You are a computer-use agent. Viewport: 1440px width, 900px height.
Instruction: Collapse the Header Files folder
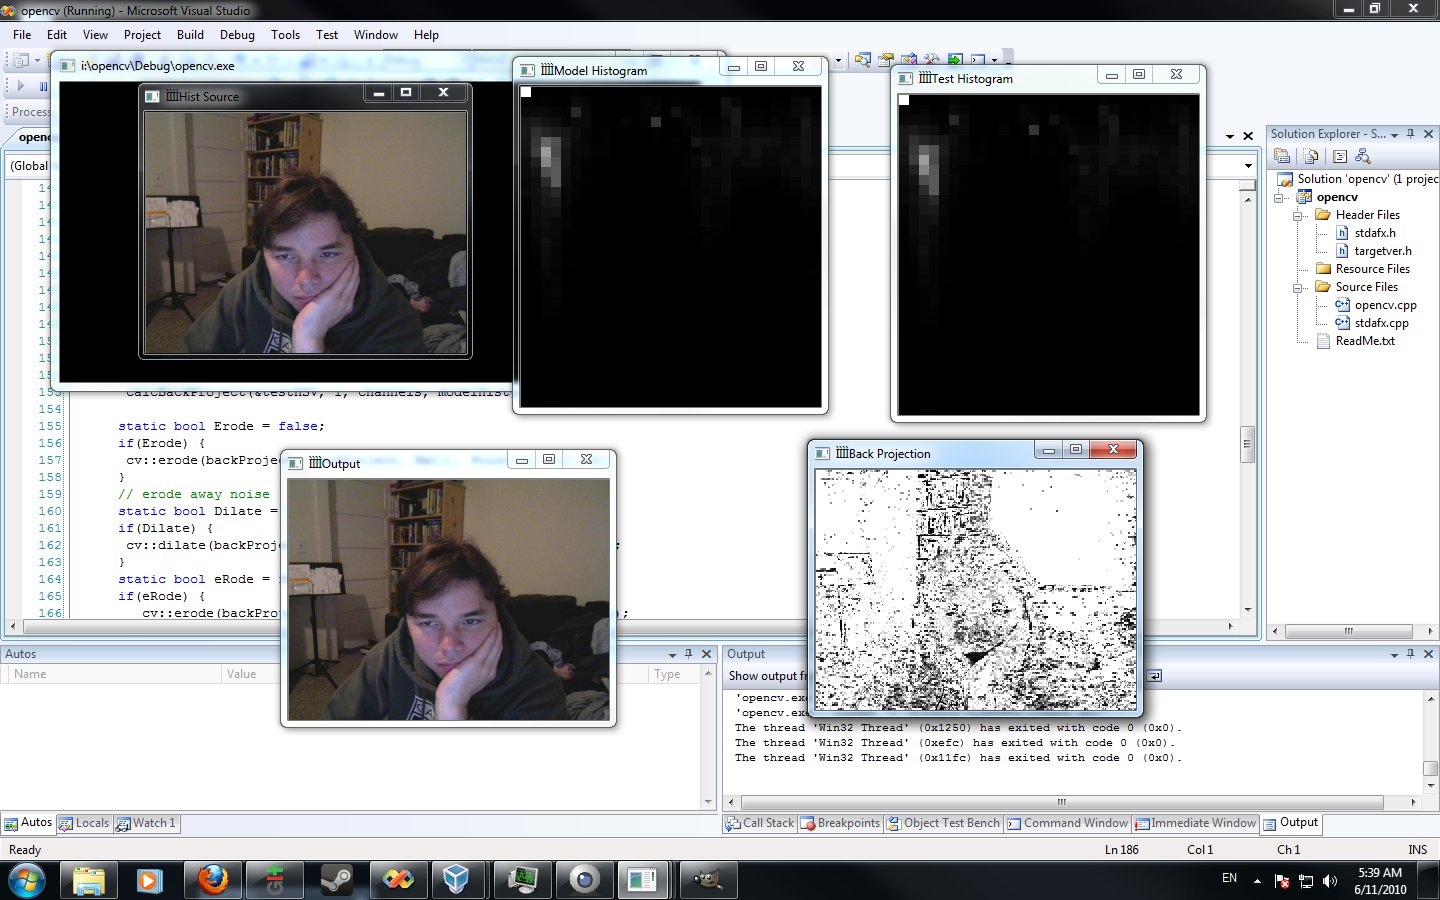pos(1298,215)
